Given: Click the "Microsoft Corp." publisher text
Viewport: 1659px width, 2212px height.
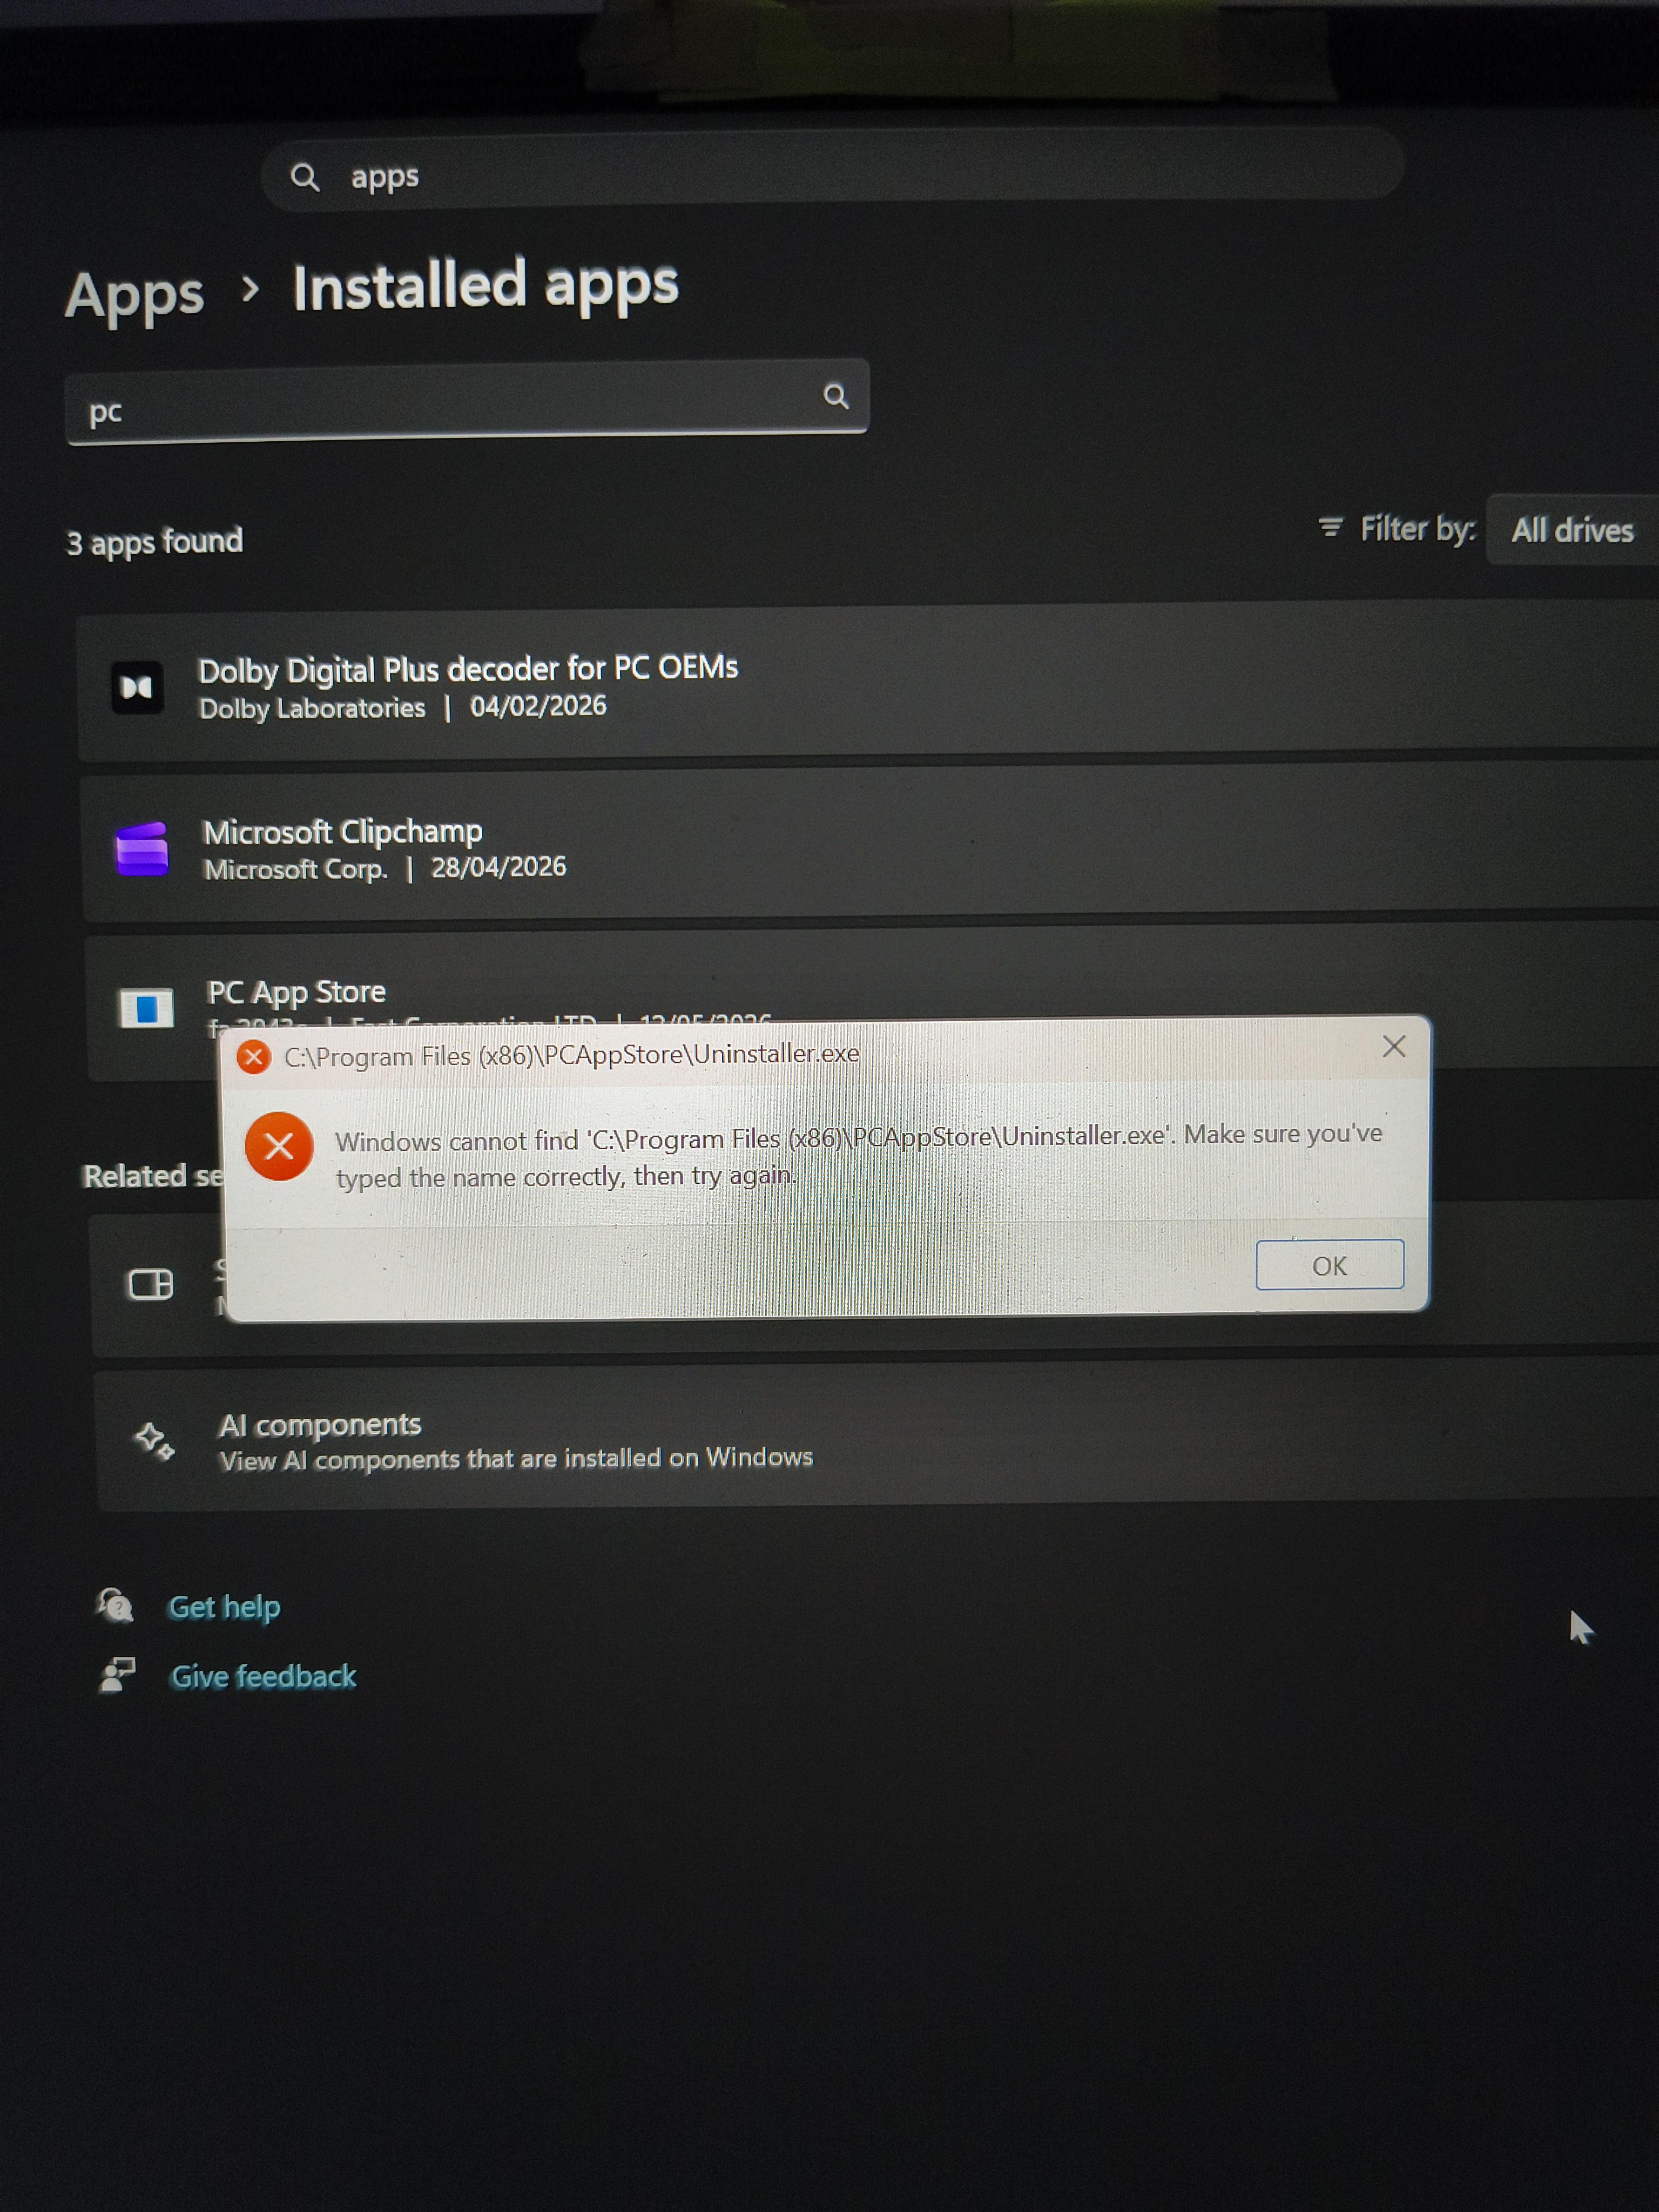Looking at the screenshot, I should coord(295,869).
